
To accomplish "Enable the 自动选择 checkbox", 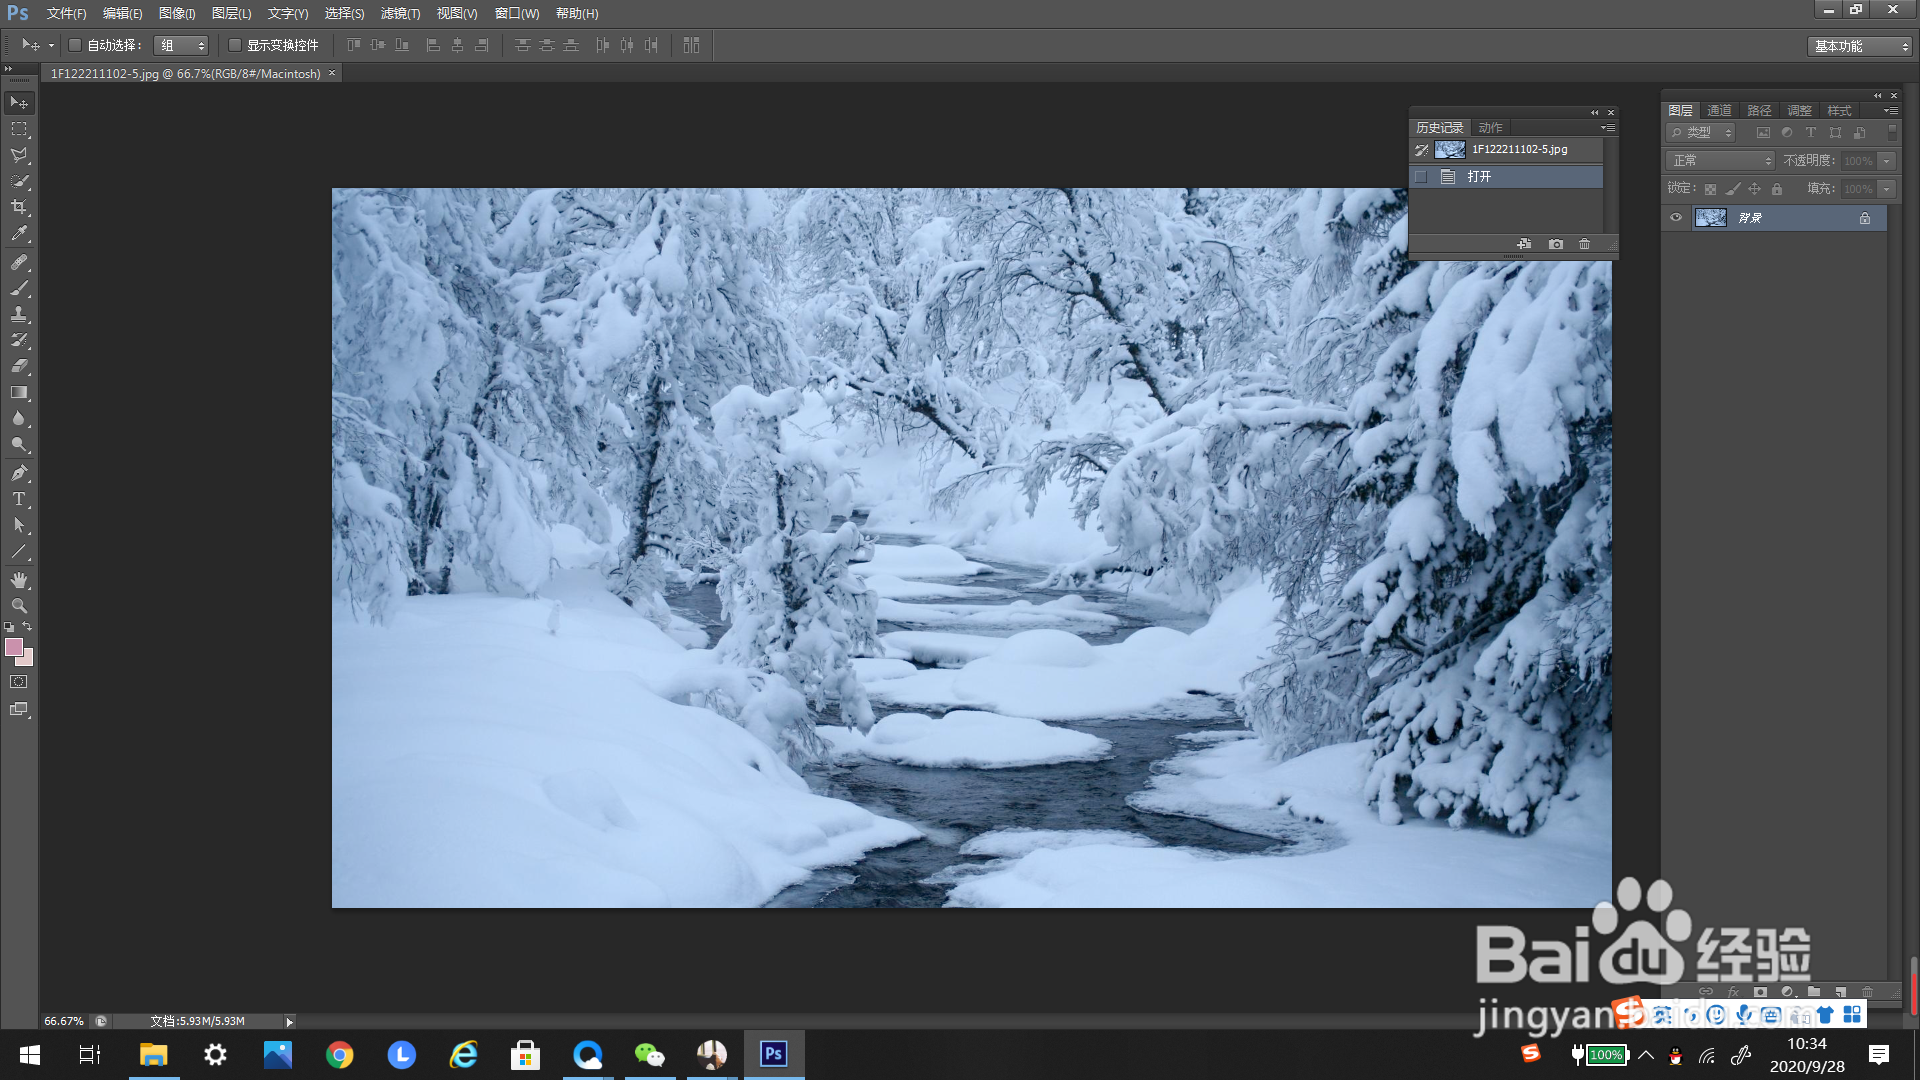I will (75, 45).
